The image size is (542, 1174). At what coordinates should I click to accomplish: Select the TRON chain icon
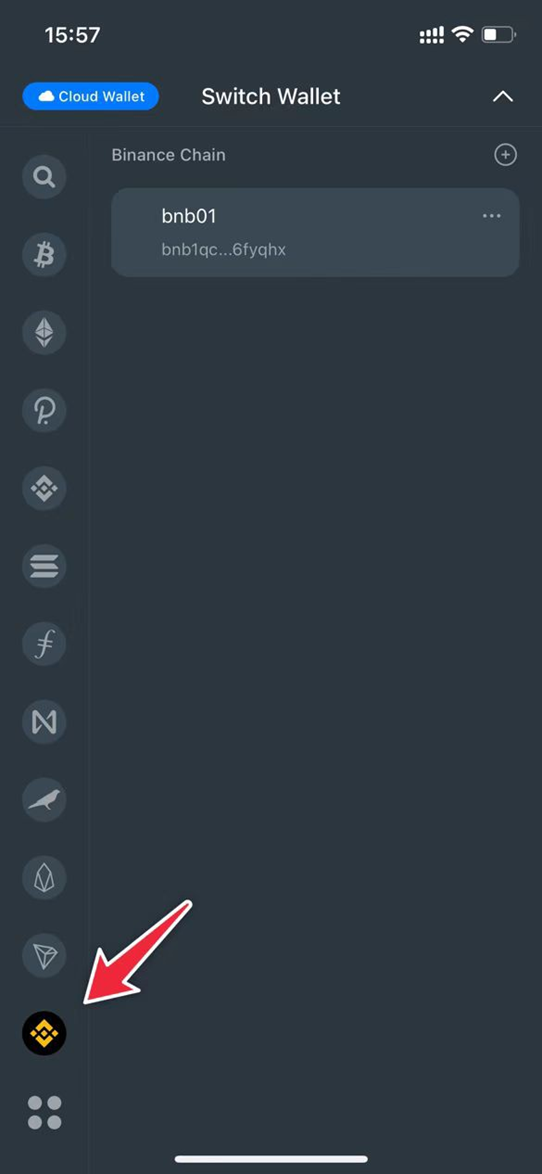[x=44, y=956]
